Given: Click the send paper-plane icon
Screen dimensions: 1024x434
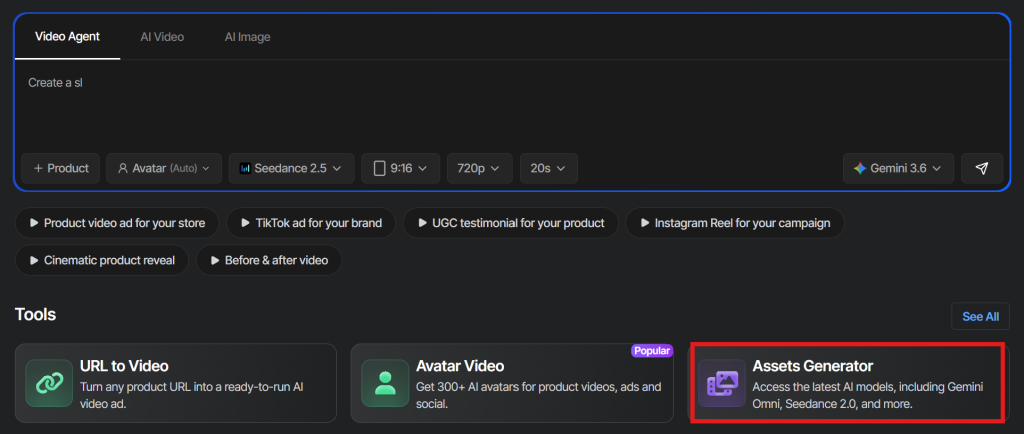Looking at the screenshot, I should click(982, 168).
